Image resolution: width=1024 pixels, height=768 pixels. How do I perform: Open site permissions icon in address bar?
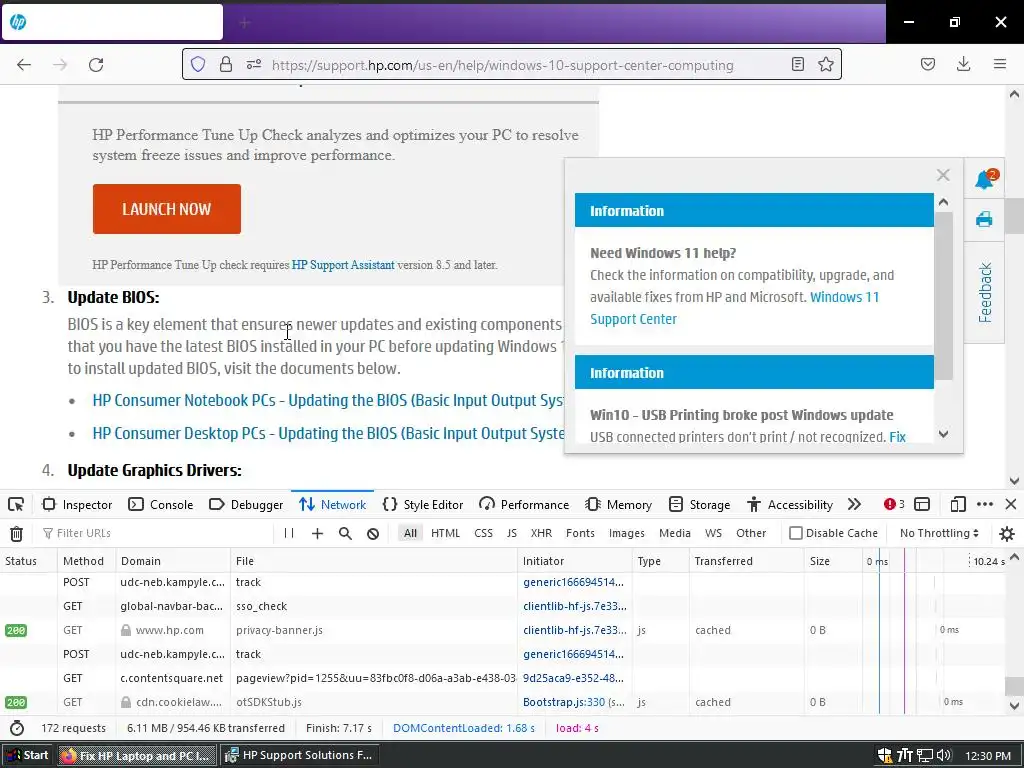coord(253,64)
